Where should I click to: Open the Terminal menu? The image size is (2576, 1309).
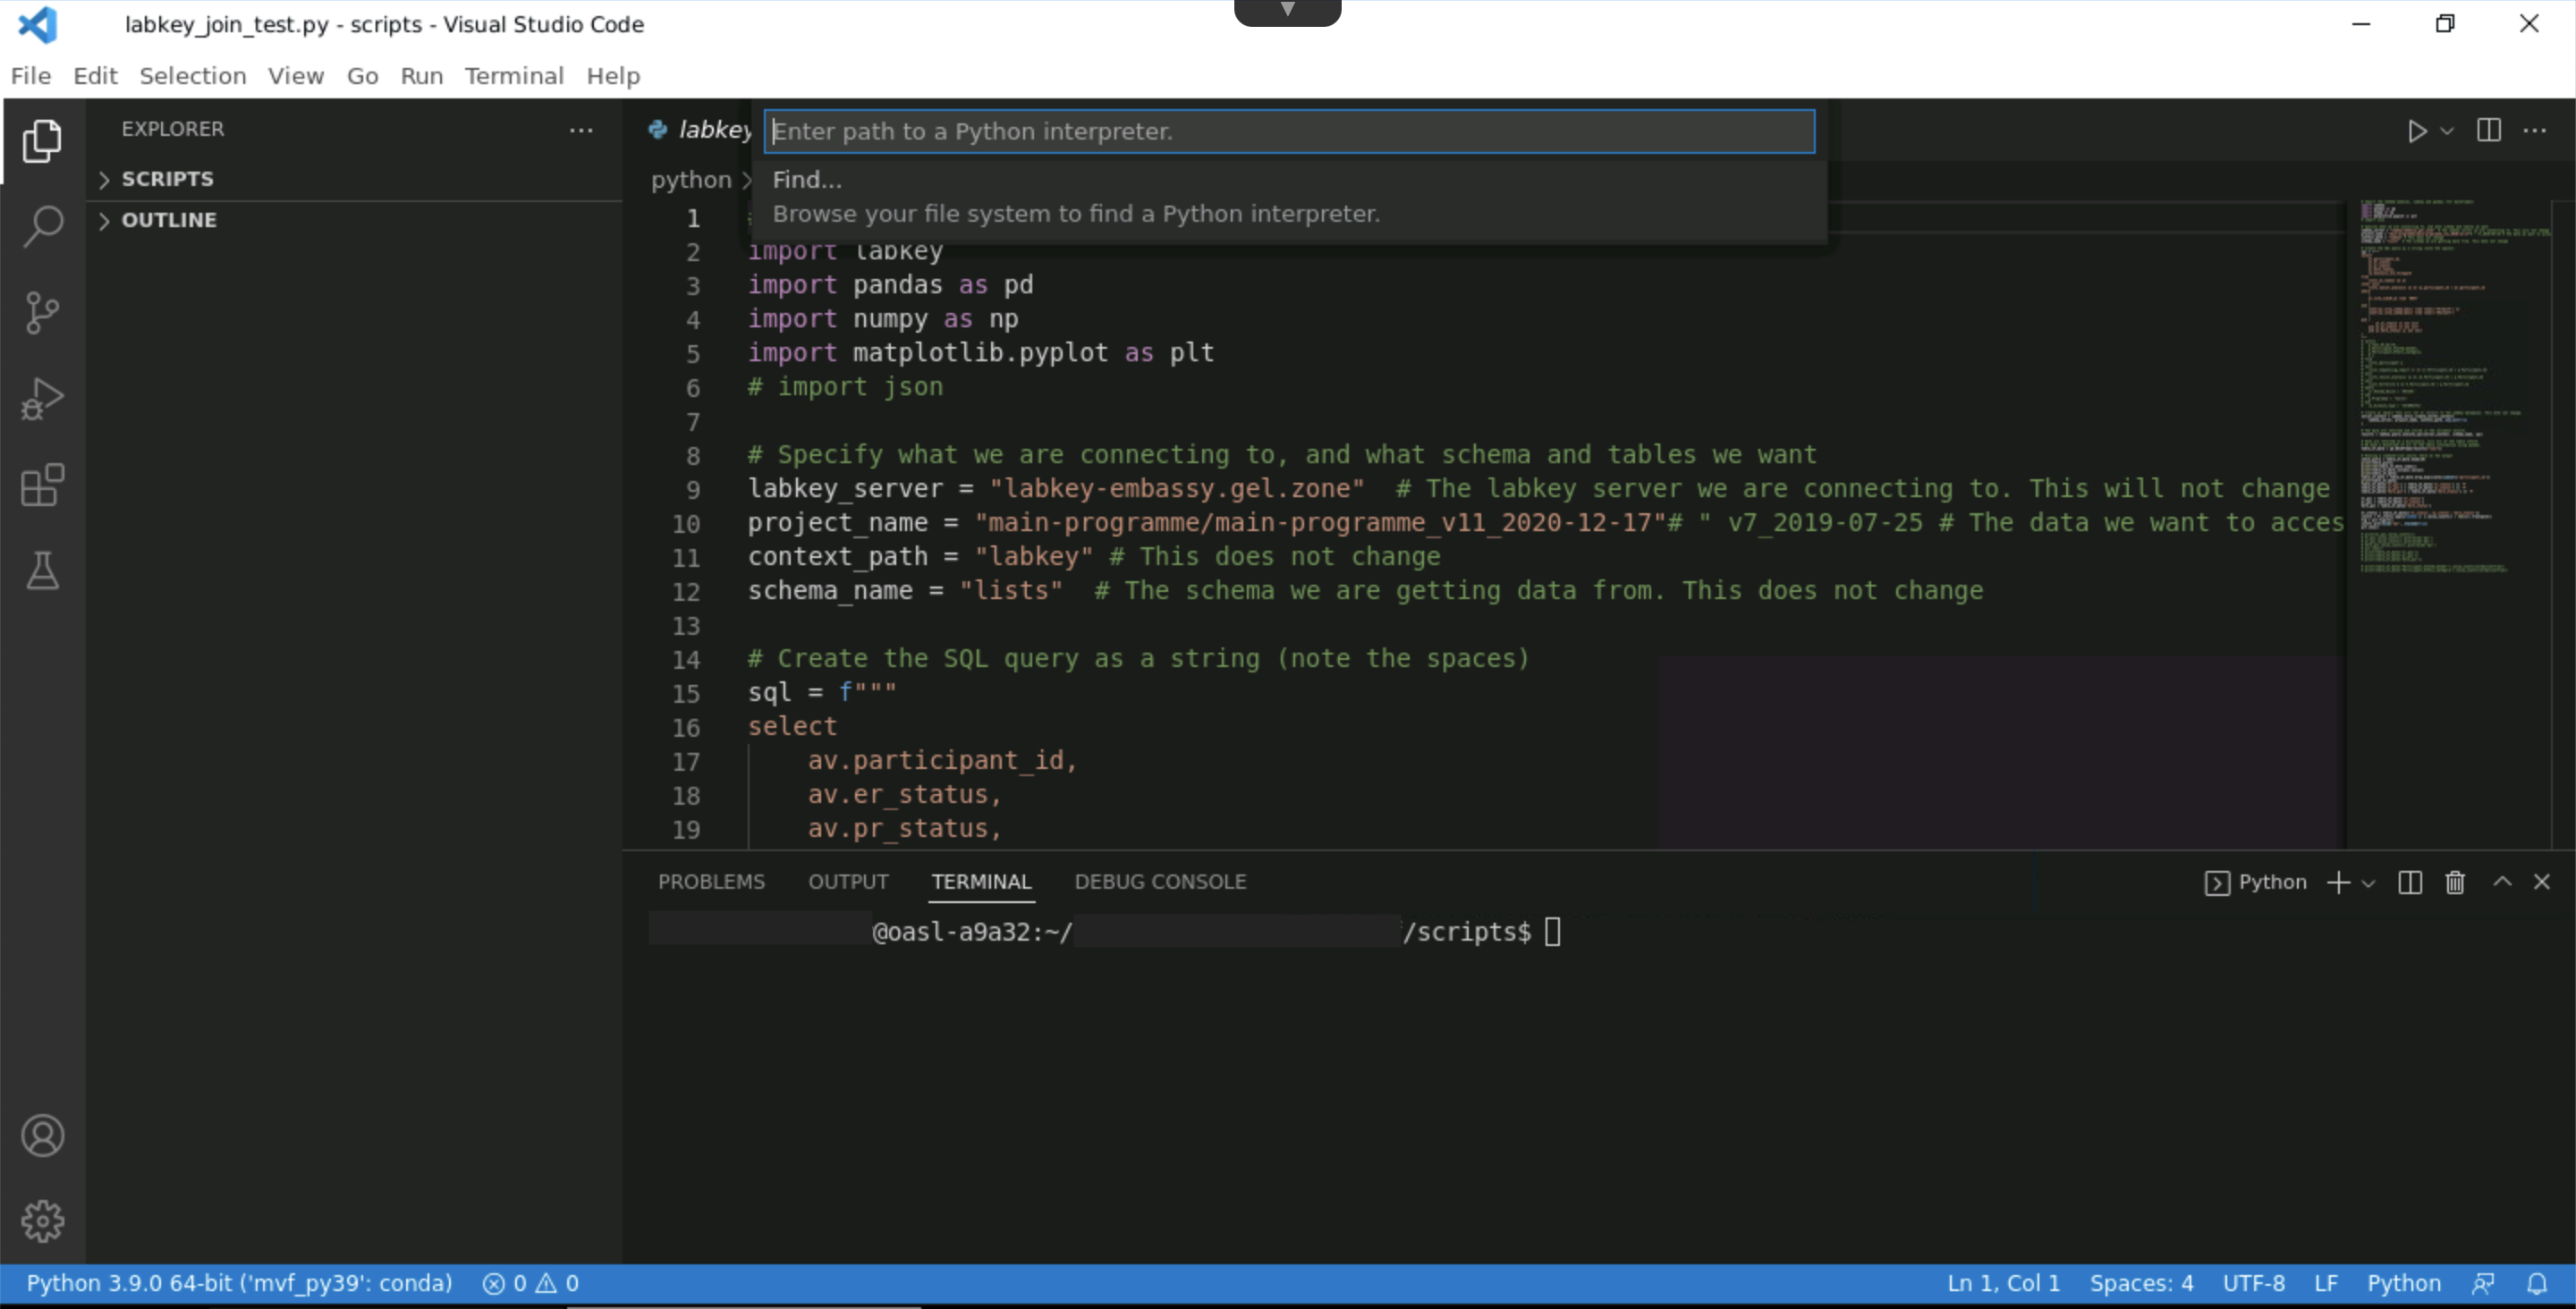514,76
